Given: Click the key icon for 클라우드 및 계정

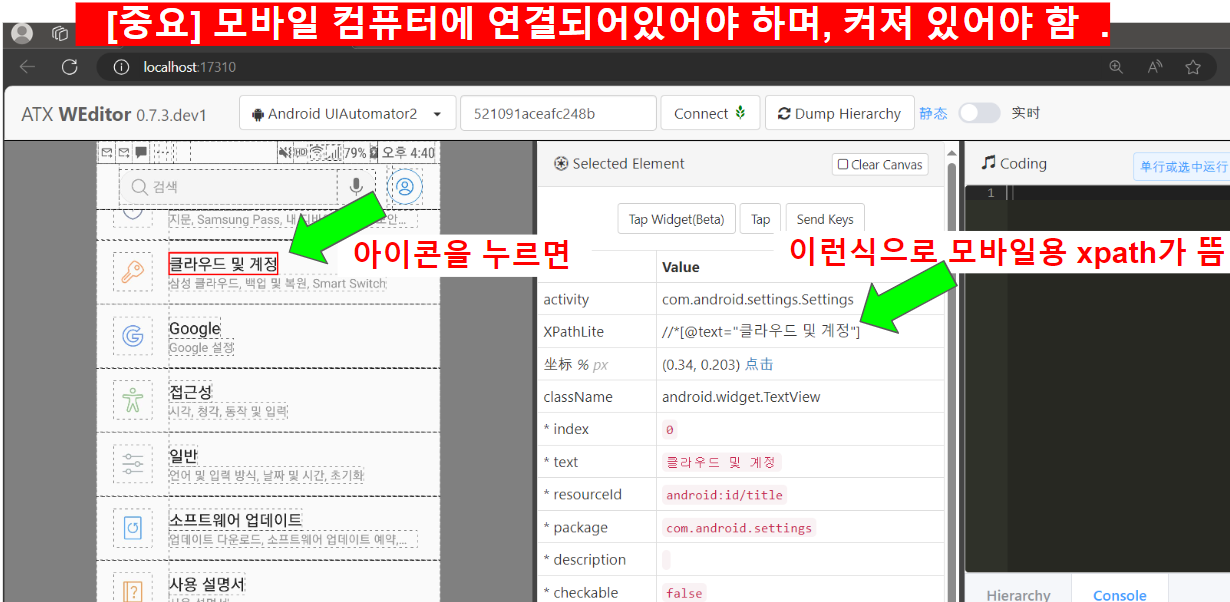Looking at the screenshot, I should [133, 272].
